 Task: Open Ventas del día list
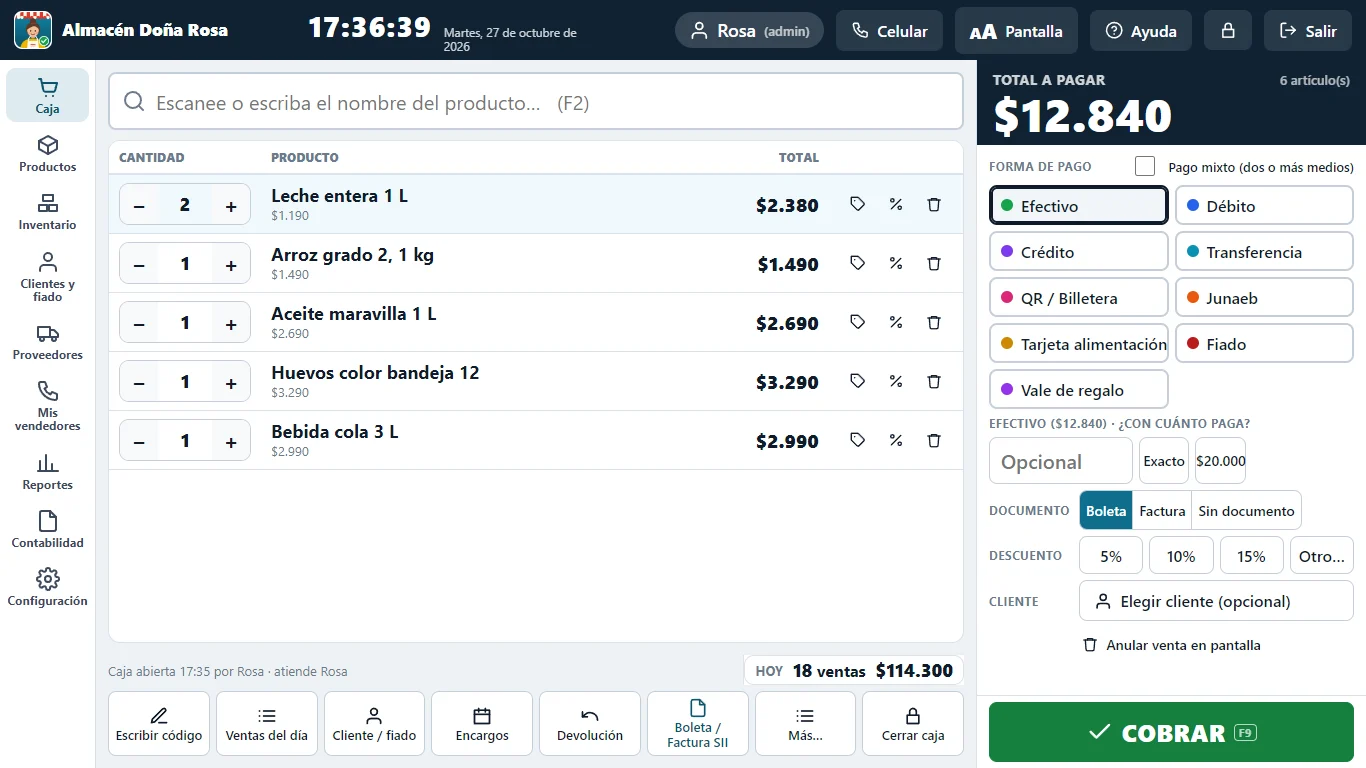[267, 724]
